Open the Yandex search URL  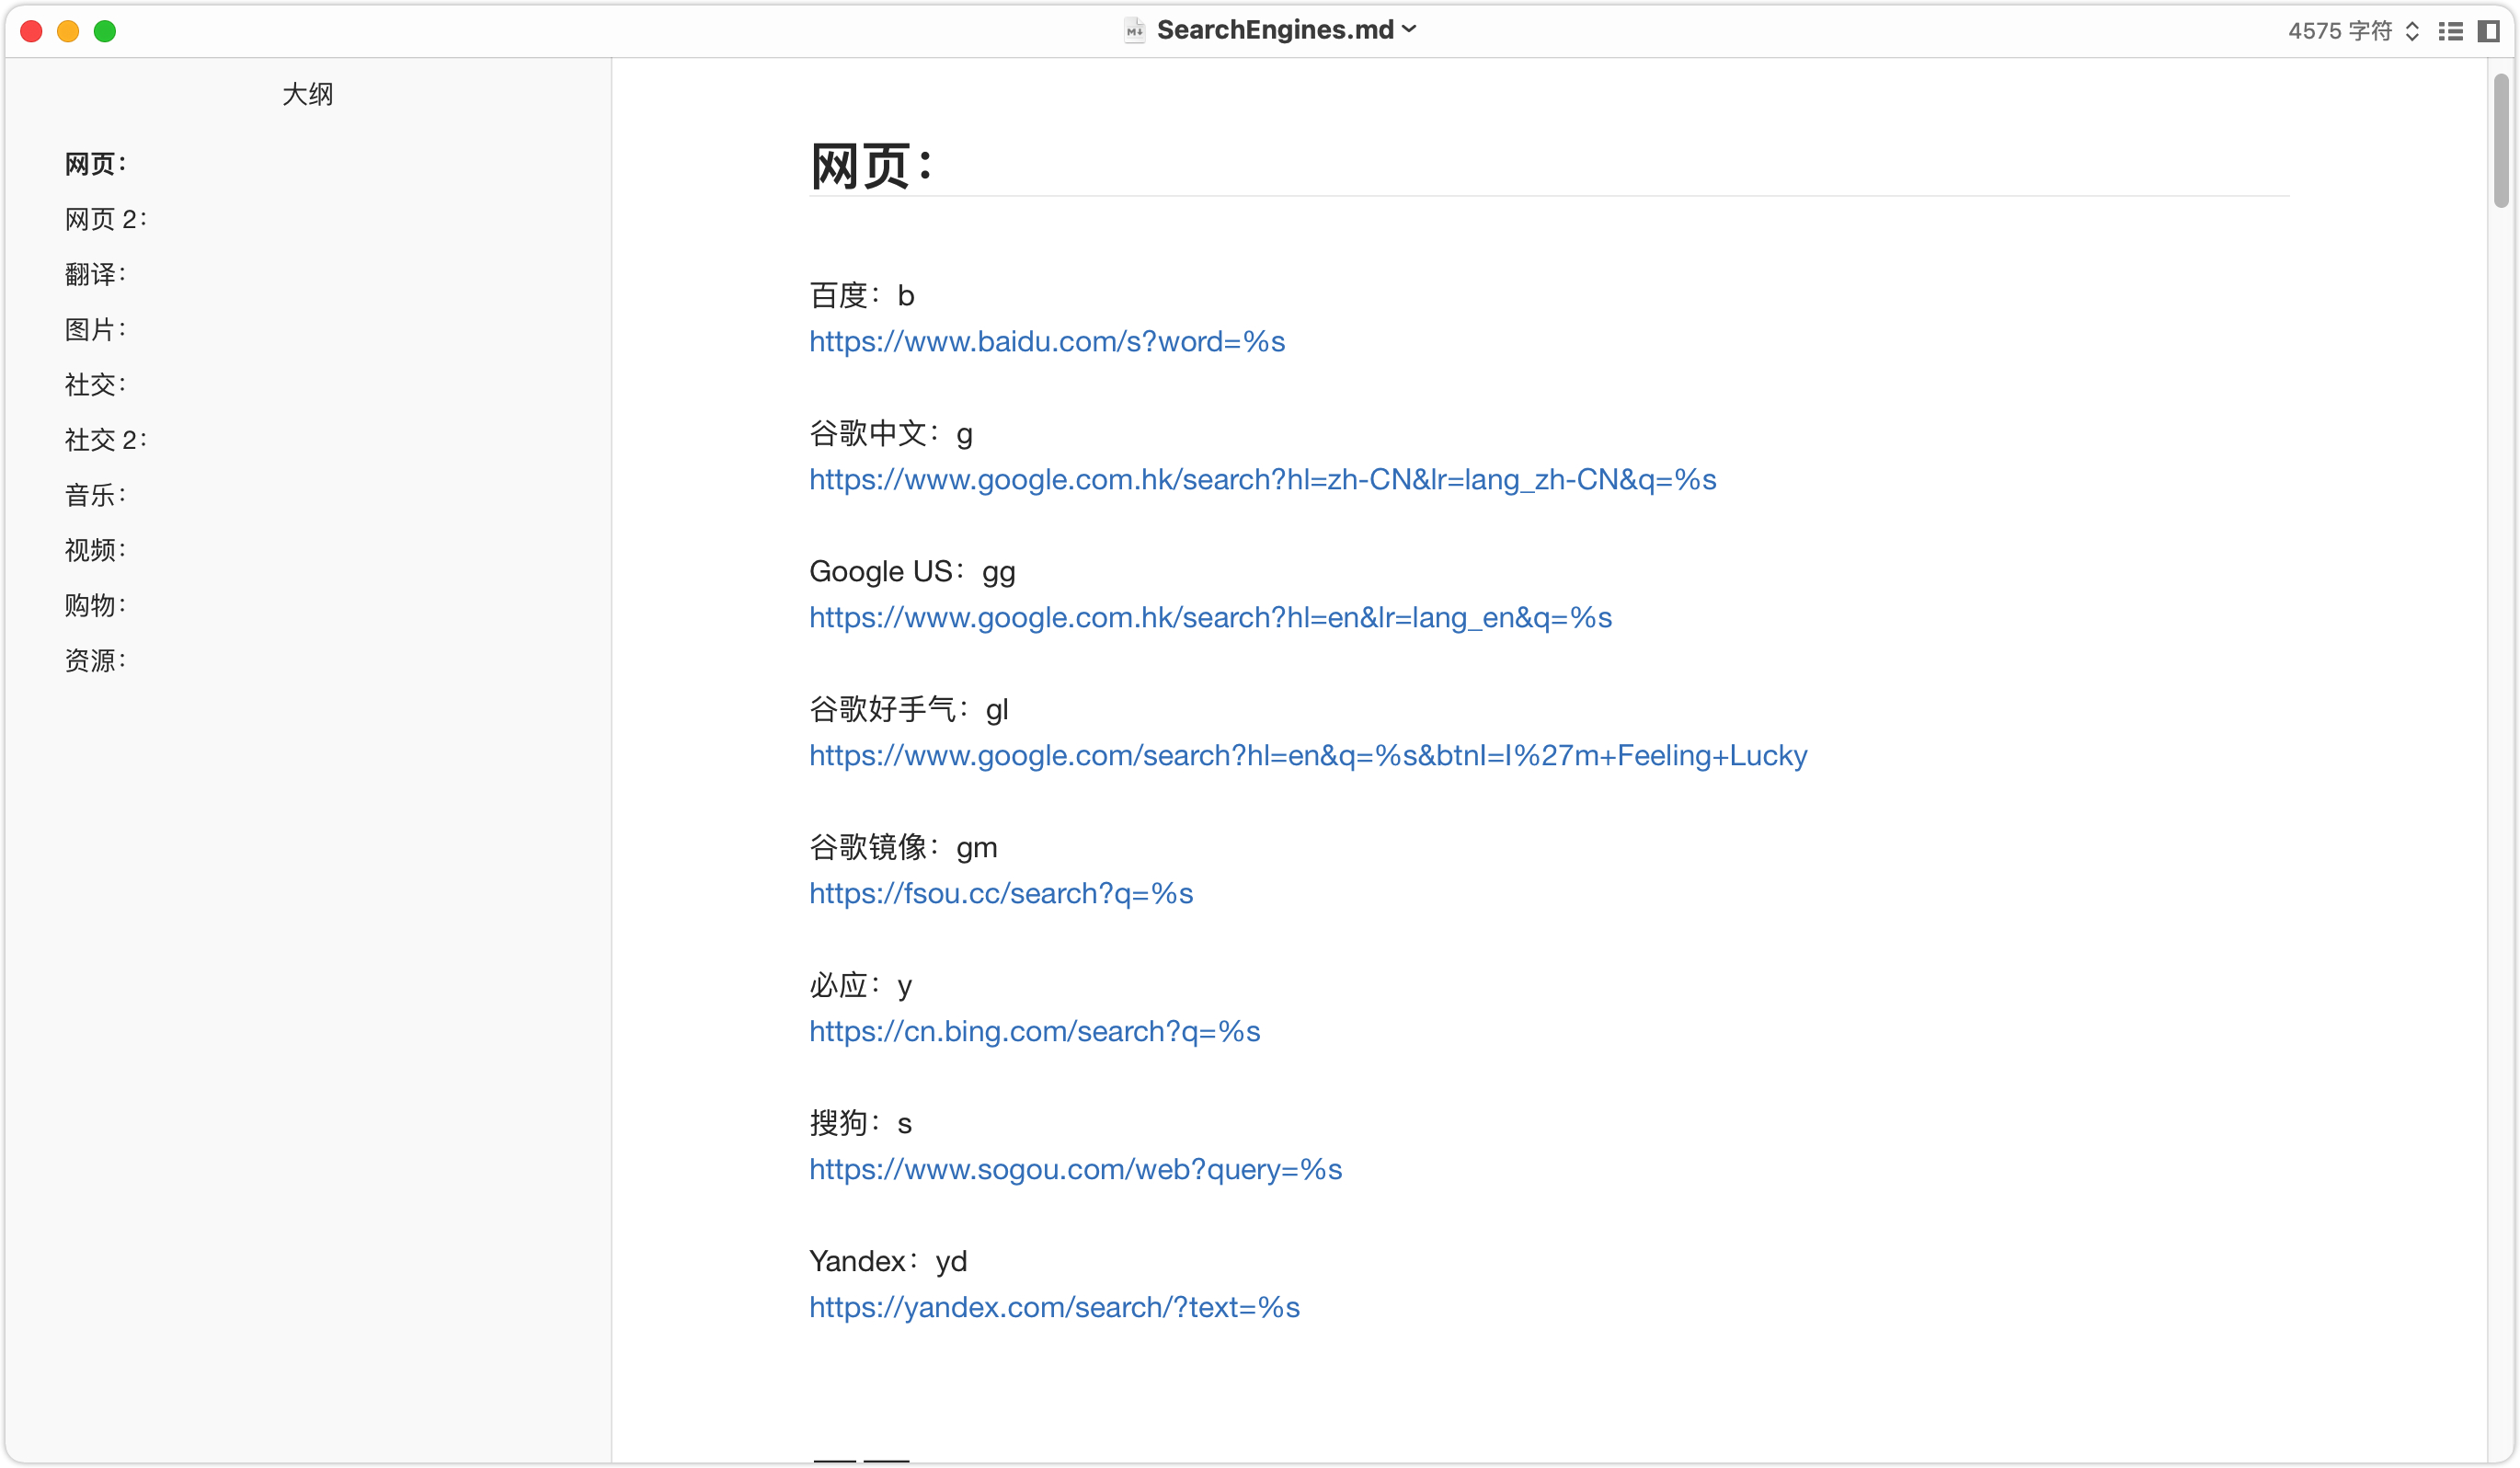(x=1053, y=1307)
